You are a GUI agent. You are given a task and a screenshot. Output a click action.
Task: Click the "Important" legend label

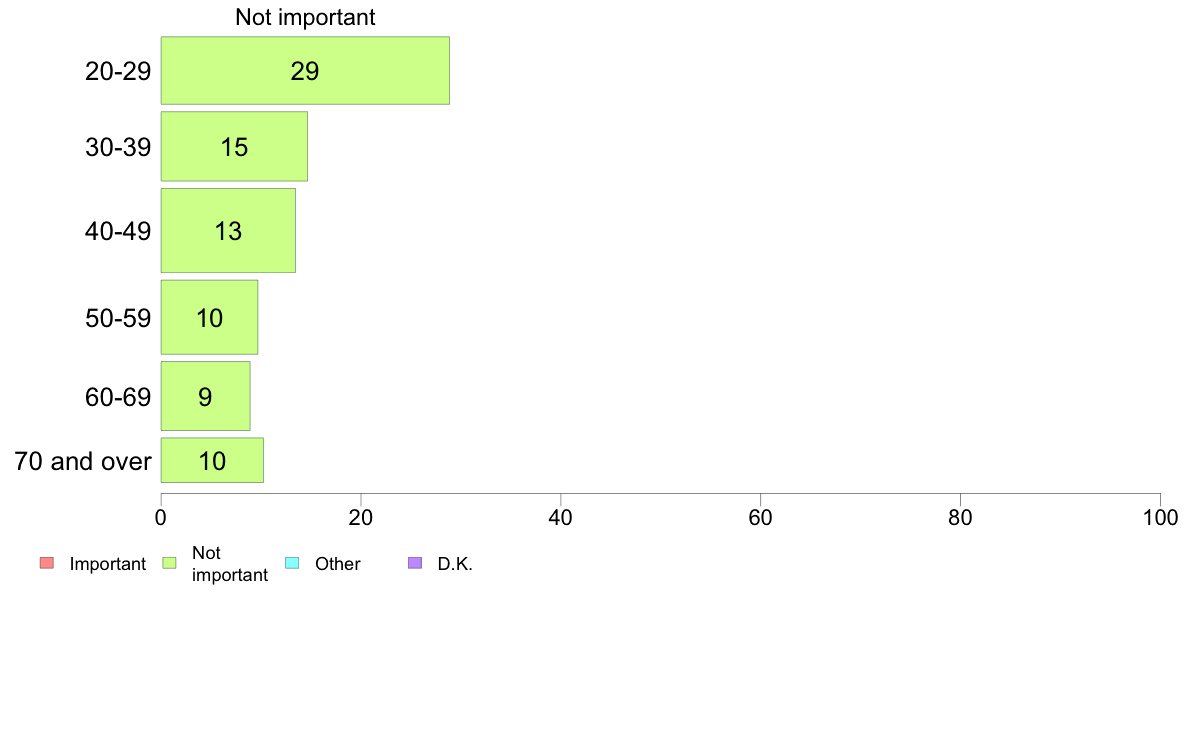click(108, 564)
